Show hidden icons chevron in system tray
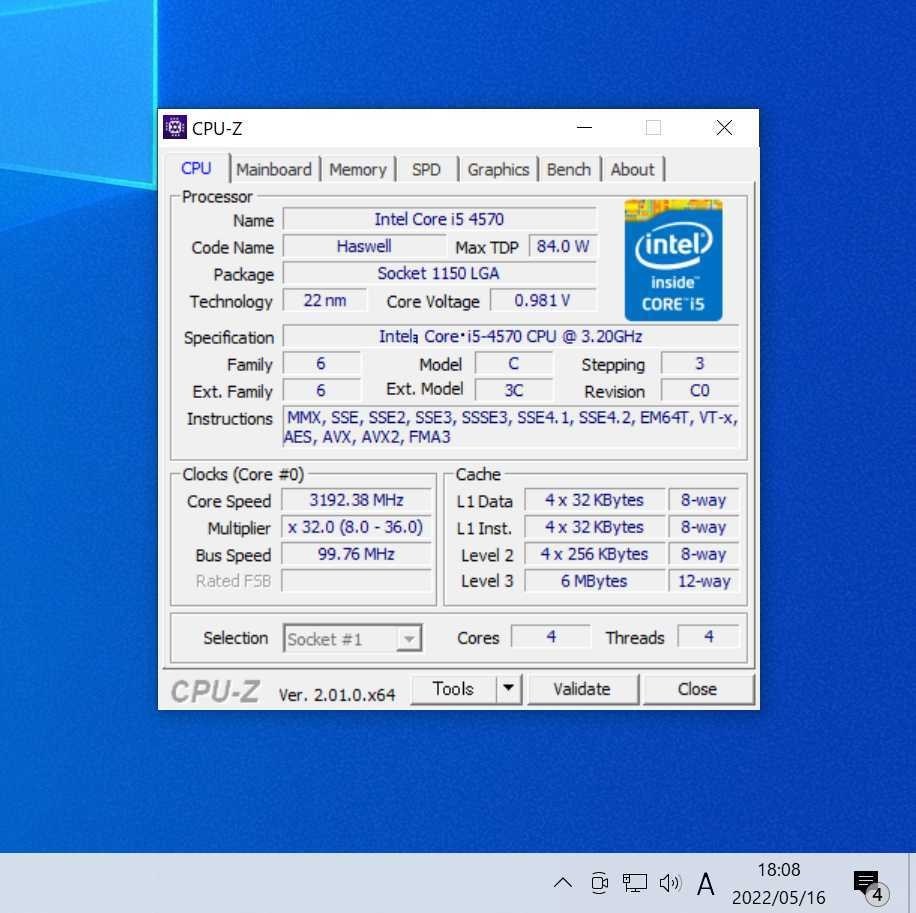Screen dimensions: 916x913 point(563,882)
